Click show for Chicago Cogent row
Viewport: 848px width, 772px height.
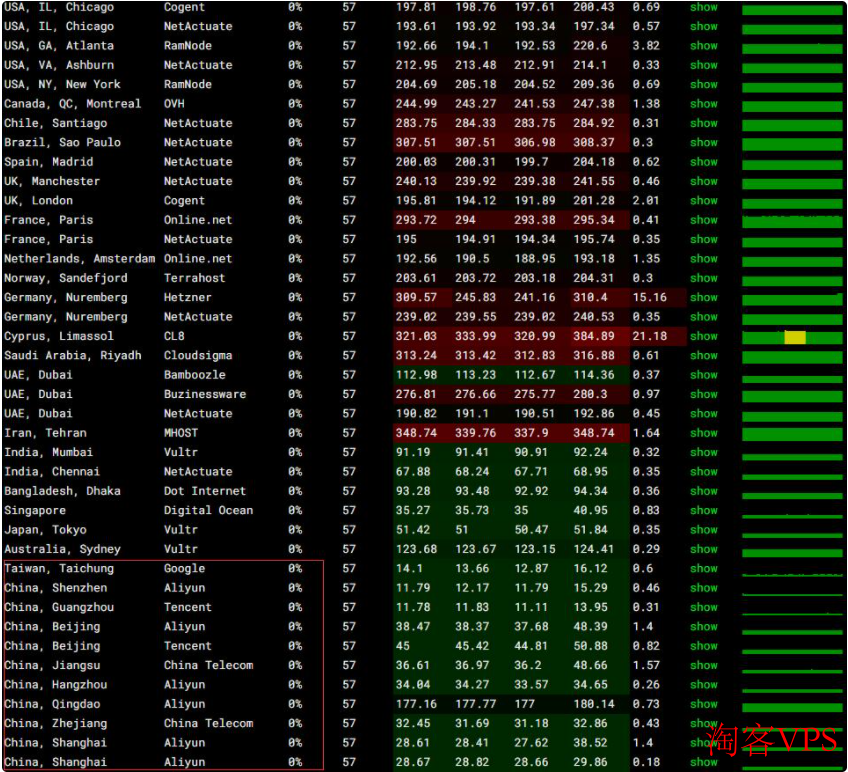point(704,7)
